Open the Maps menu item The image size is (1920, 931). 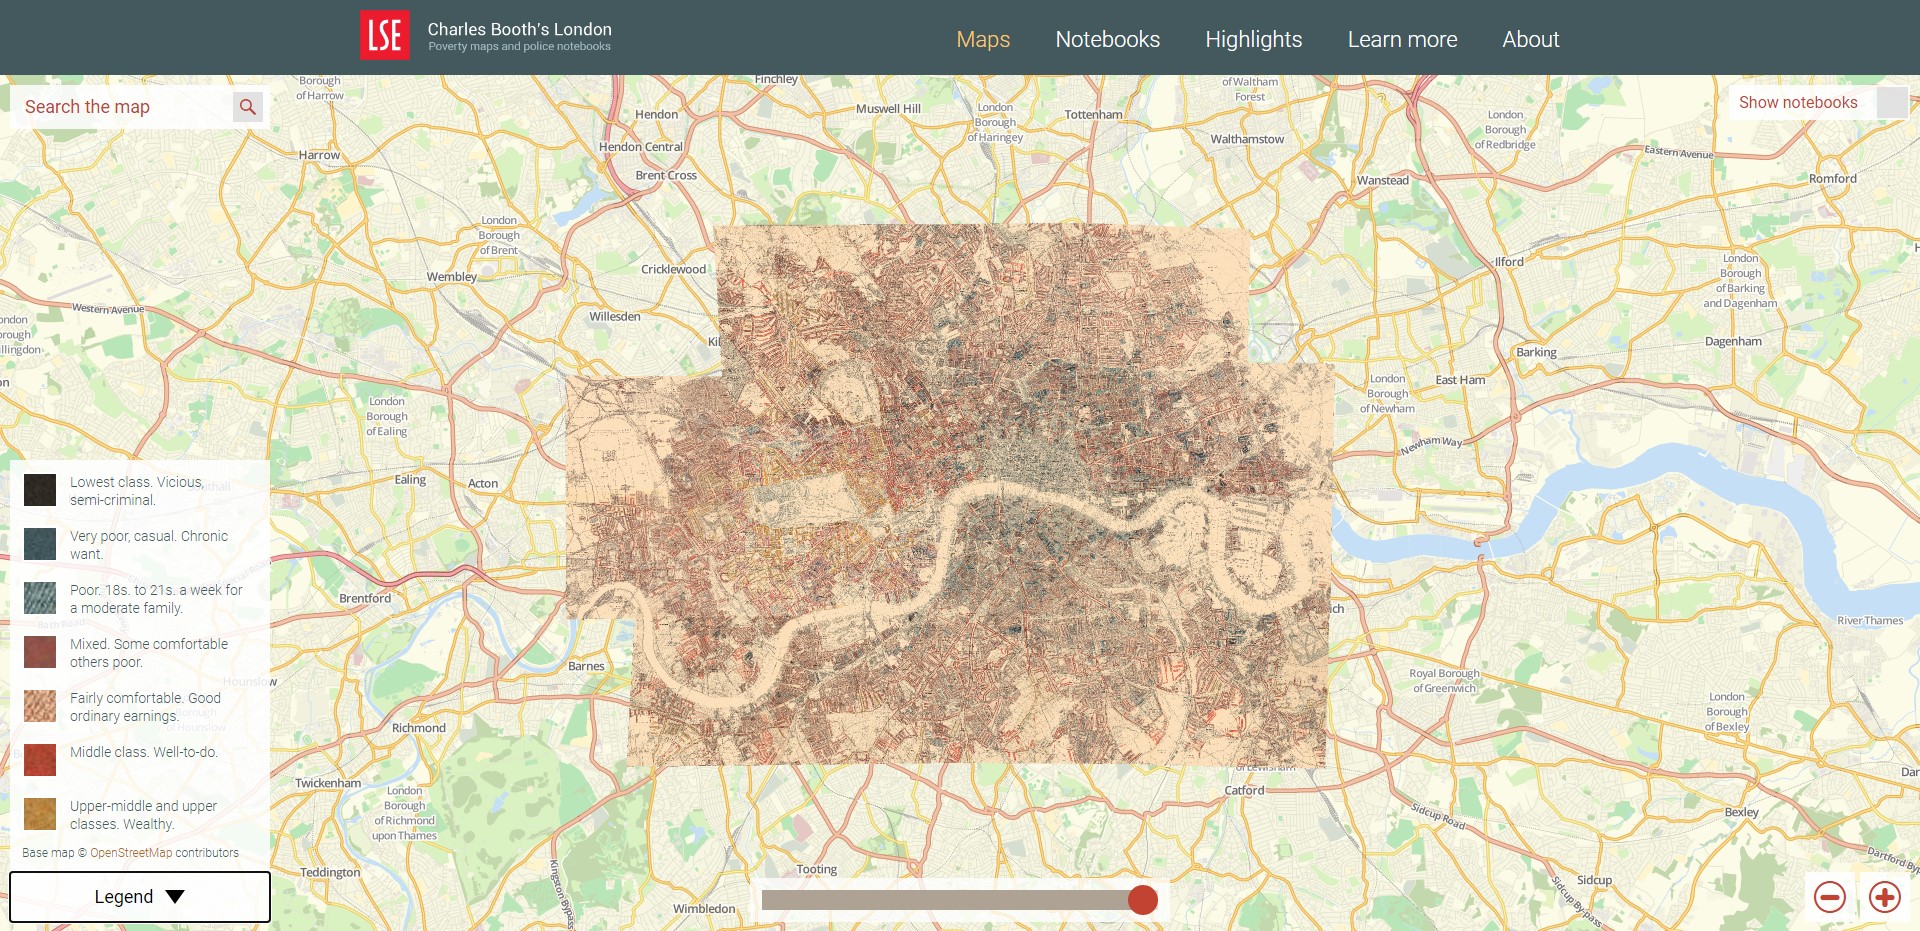(x=982, y=39)
